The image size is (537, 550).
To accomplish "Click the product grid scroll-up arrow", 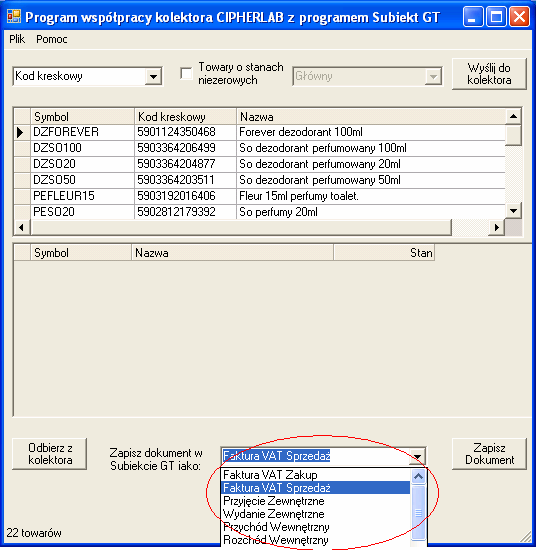I will (513, 116).
